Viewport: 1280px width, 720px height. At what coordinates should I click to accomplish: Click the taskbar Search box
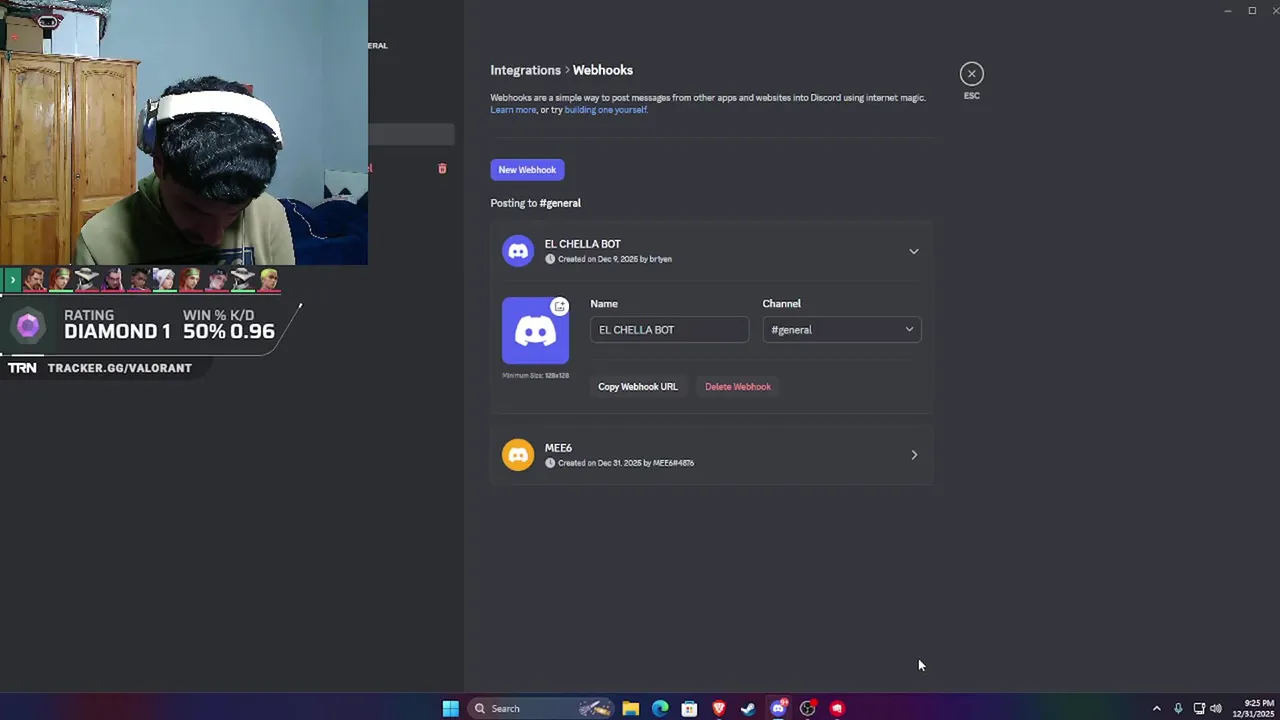point(541,708)
